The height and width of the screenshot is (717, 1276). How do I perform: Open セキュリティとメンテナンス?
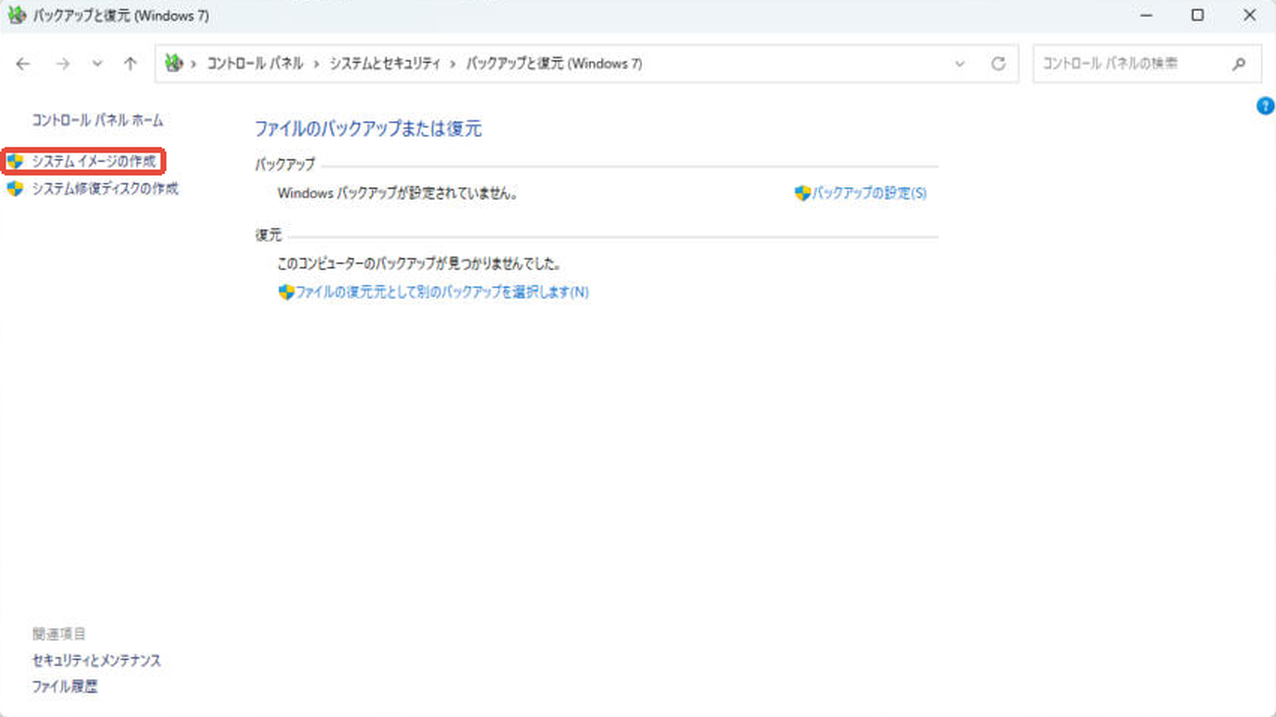point(96,660)
